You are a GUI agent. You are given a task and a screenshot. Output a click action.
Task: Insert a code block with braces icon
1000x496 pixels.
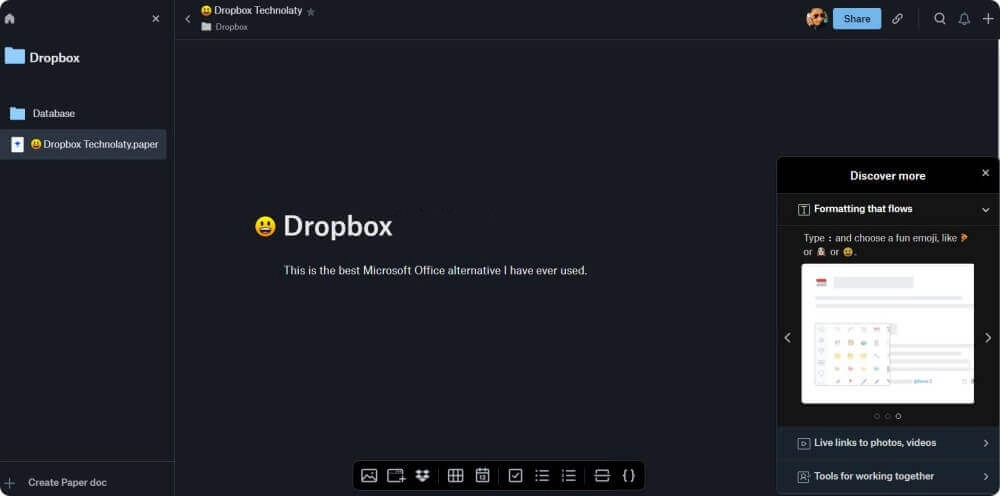pyautogui.click(x=628, y=476)
